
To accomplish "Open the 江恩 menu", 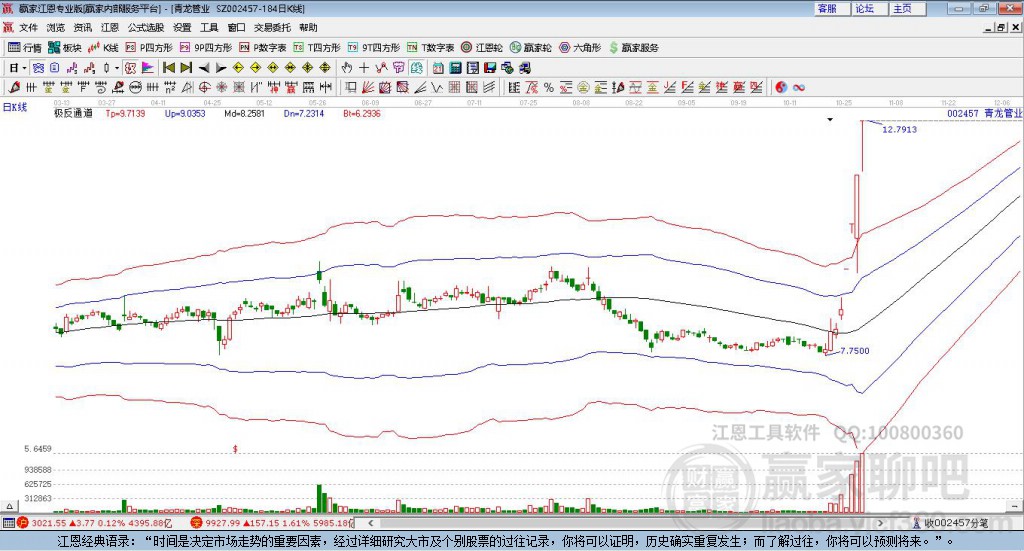I will pyautogui.click(x=109, y=28).
